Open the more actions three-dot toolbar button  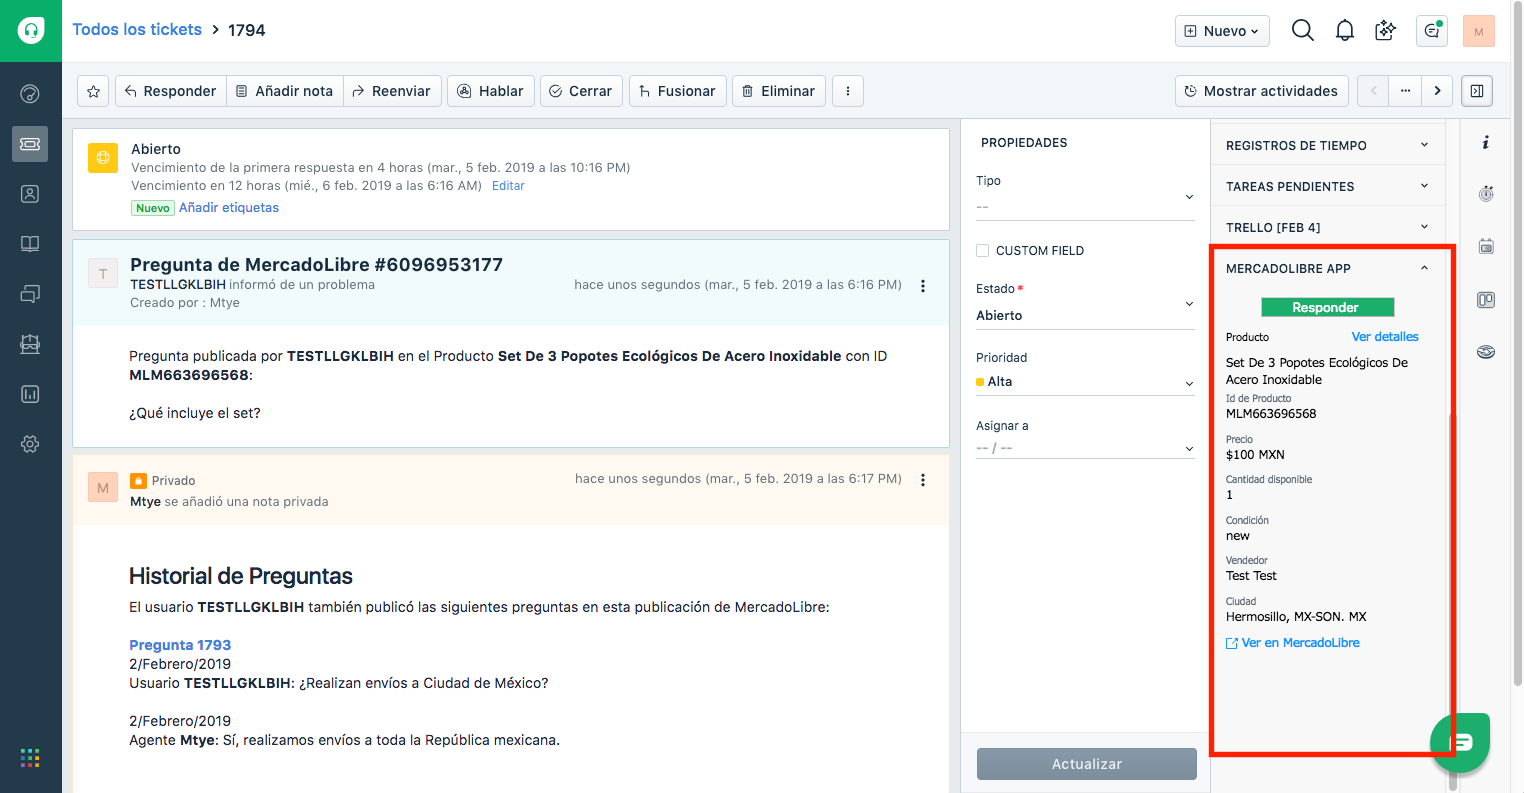(x=848, y=91)
